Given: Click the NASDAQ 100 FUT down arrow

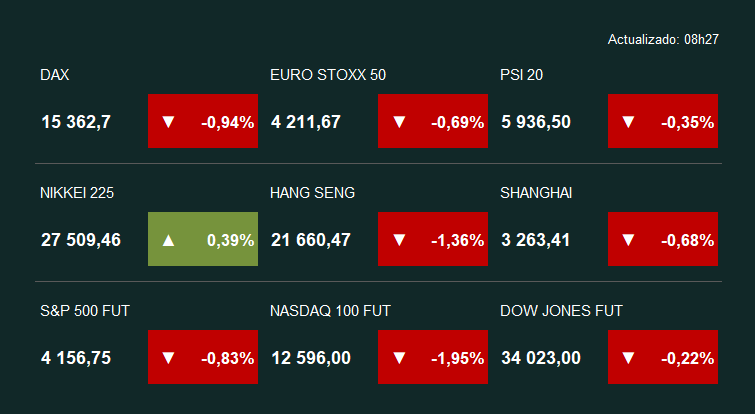Looking at the screenshot, I should click(x=399, y=358).
